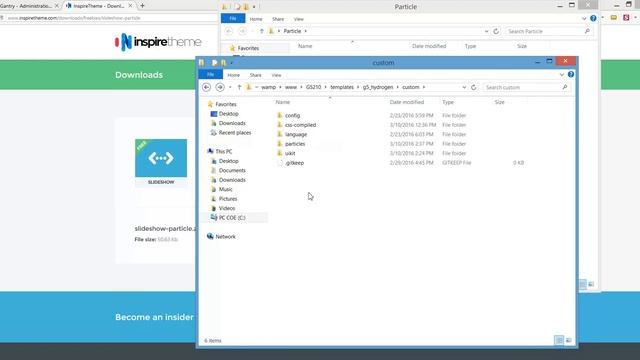This screenshot has width=640, height=360.
Task: Open View tab in custom window
Action: click(276, 75)
